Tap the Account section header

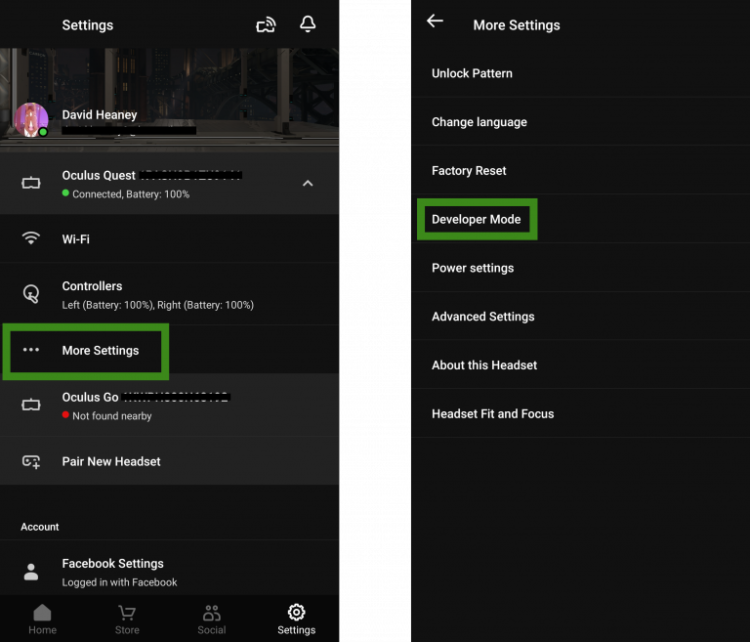coord(40,527)
